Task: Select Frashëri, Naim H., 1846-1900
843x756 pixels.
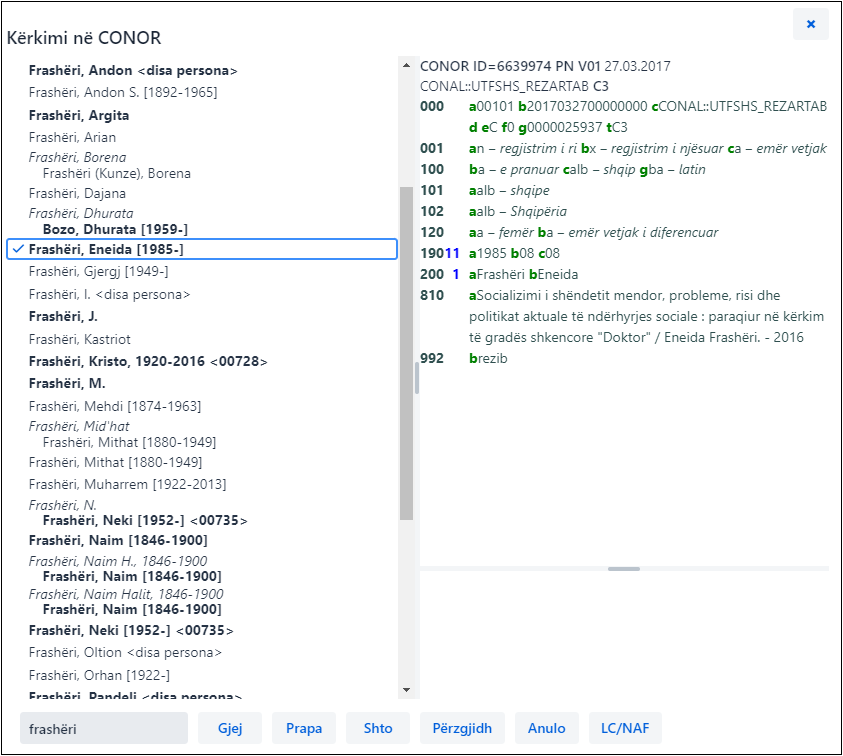Action: coord(118,561)
